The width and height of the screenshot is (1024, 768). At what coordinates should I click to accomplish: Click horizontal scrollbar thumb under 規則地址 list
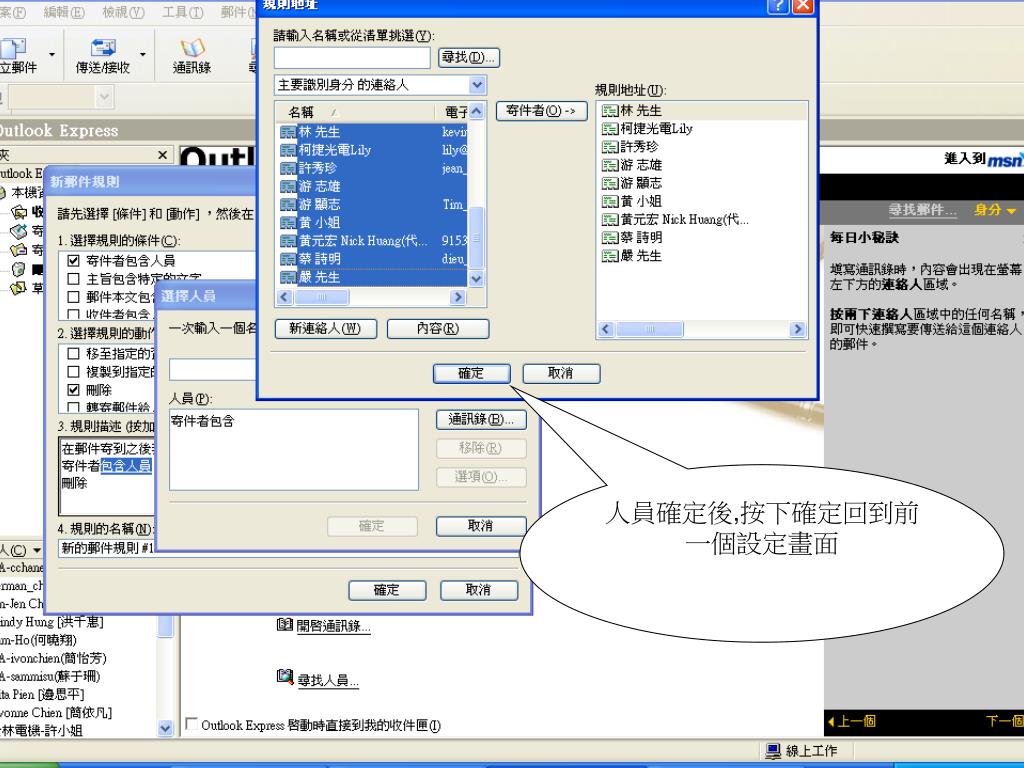[650, 329]
